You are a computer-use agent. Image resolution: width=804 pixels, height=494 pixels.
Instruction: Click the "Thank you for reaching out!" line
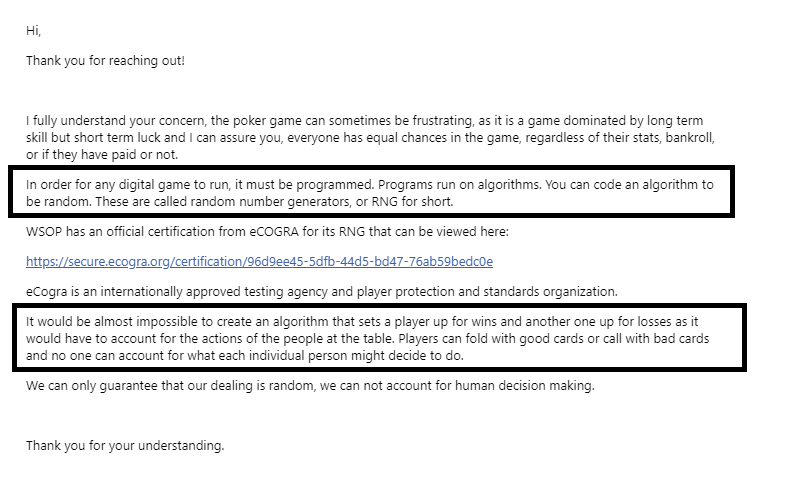[x=105, y=61]
